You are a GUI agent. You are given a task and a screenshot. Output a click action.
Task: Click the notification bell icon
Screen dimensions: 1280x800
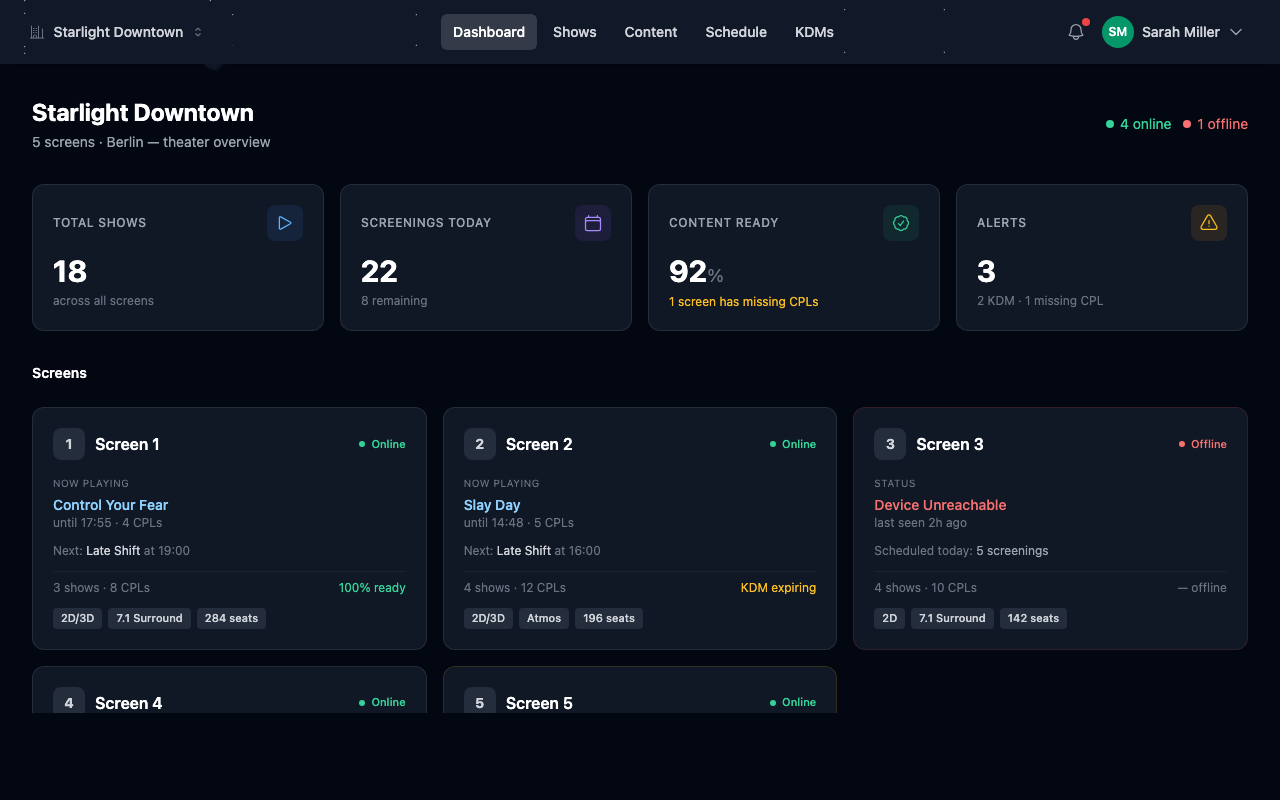(x=1076, y=32)
